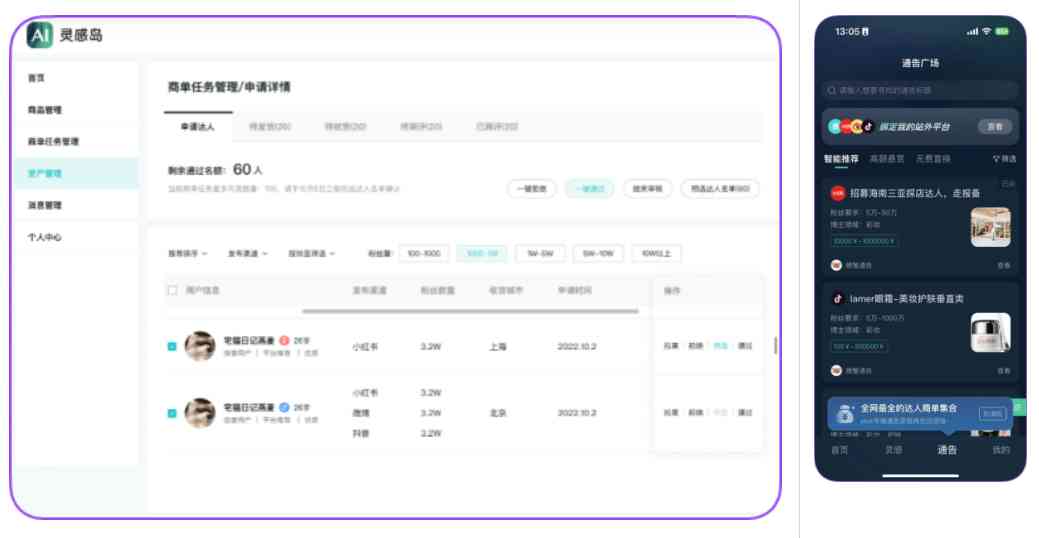Image resolution: width=1039 pixels, height=538 pixels.
Task: Click the 筛选 filter icon in the phone app
Action: [1004, 159]
